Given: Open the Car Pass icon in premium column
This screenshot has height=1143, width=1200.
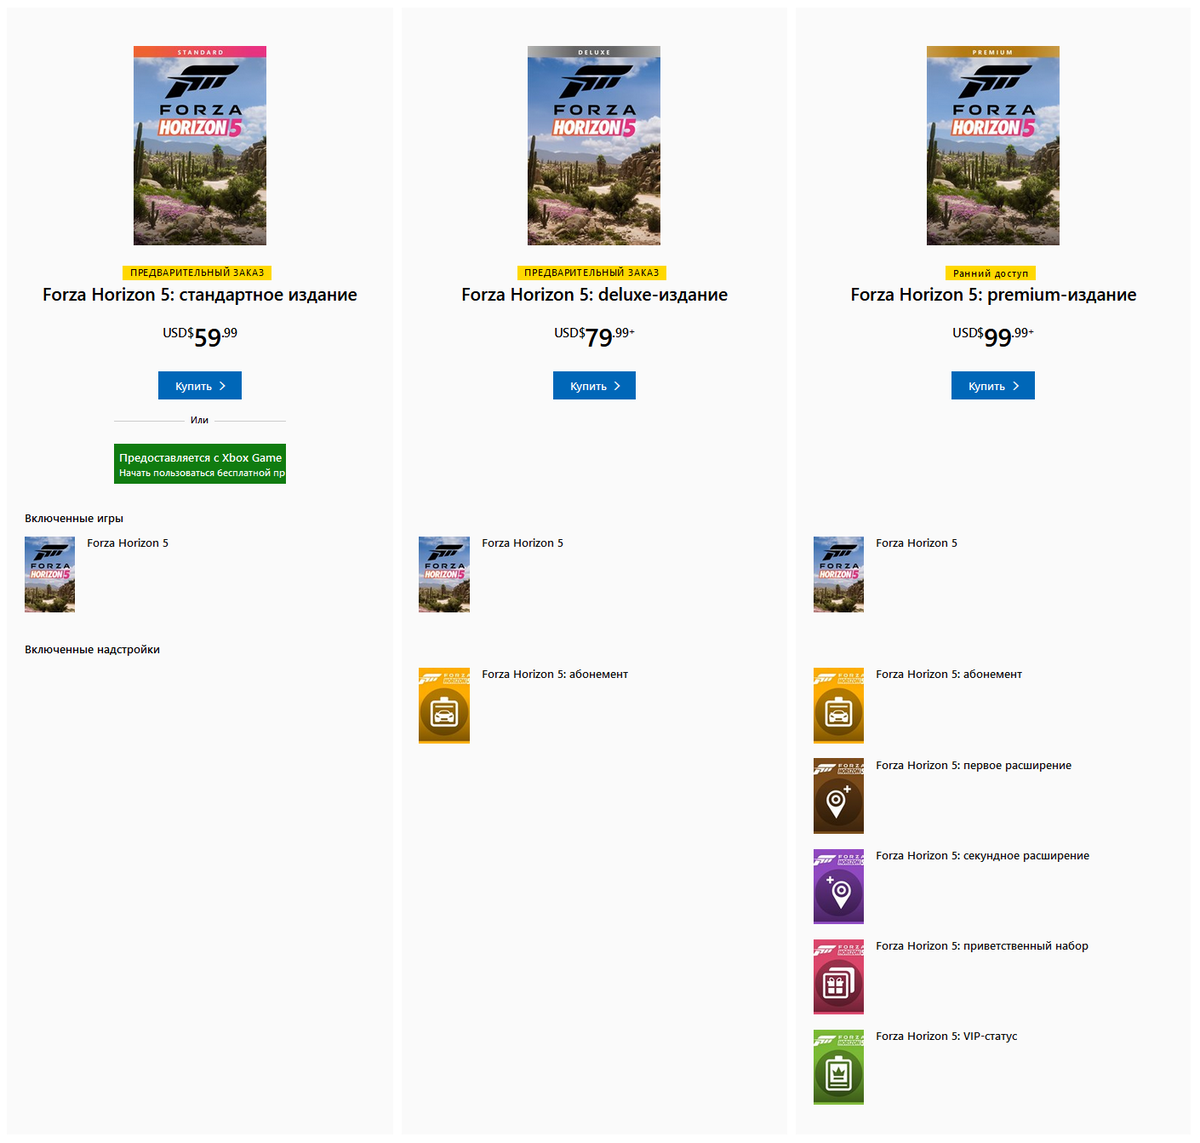Looking at the screenshot, I should (x=838, y=706).
